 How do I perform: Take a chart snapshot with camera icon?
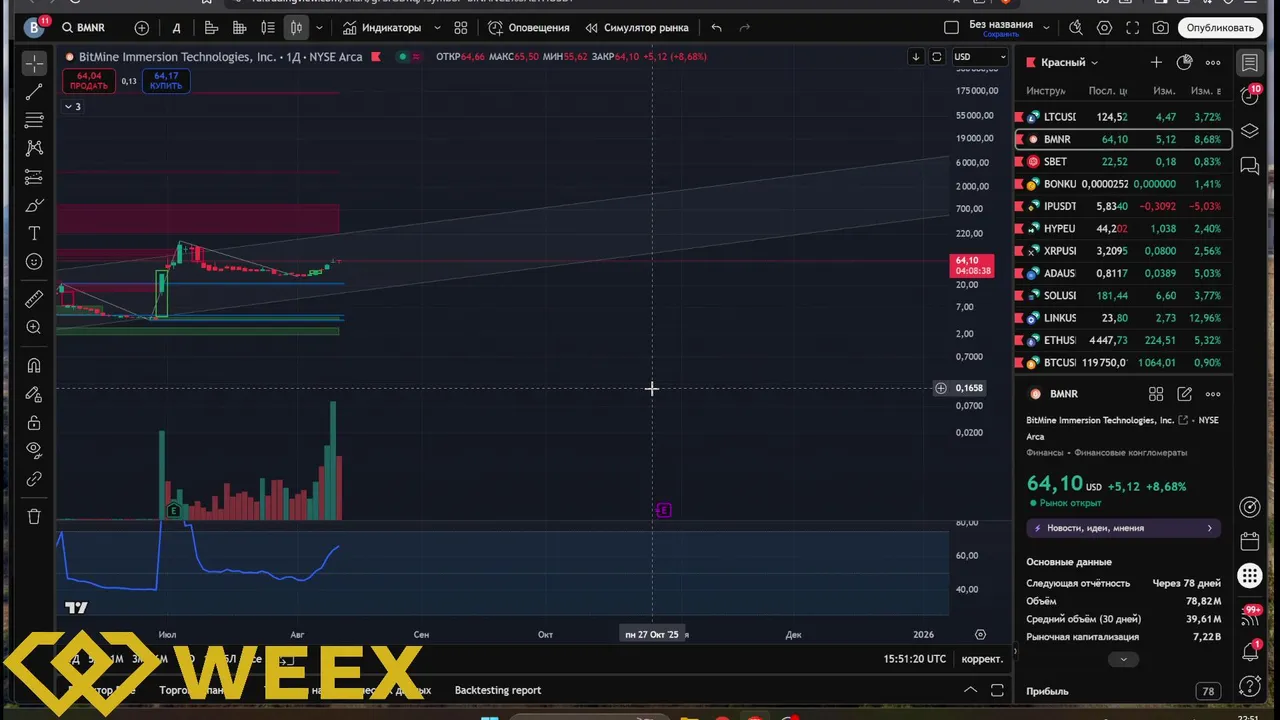pyautogui.click(x=1160, y=28)
